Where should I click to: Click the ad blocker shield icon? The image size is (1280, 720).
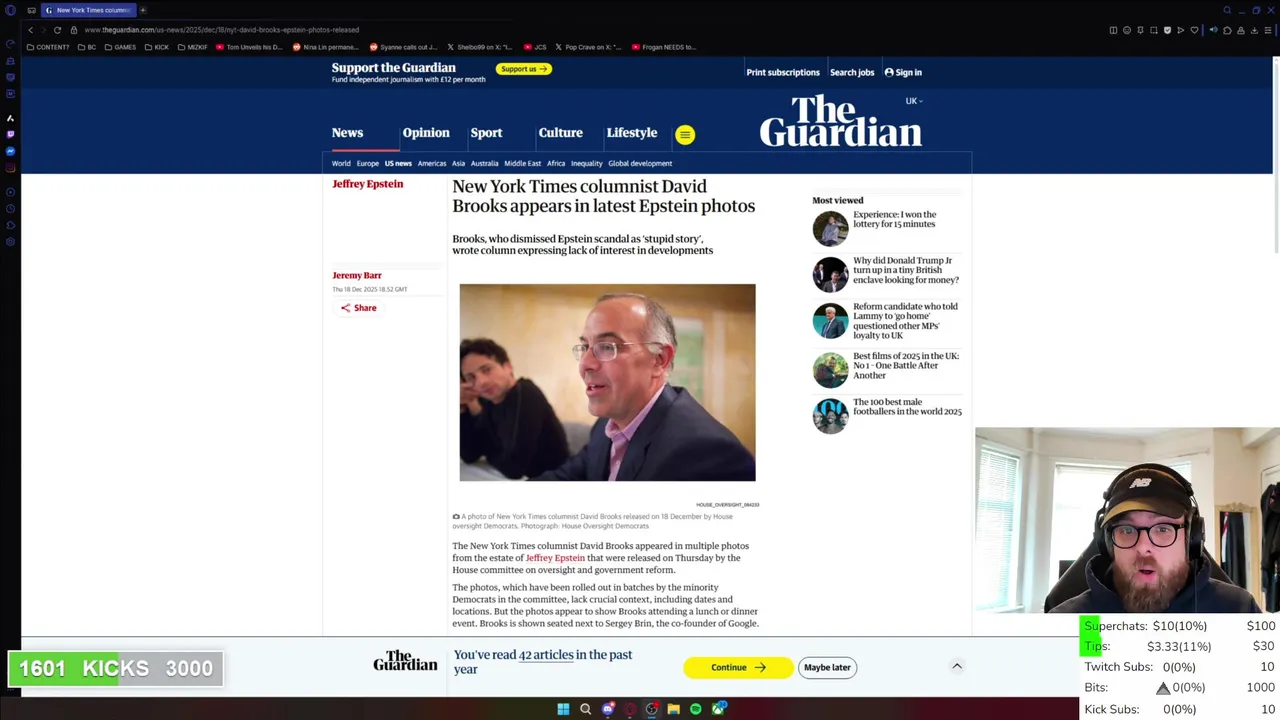[x=1167, y=30]
